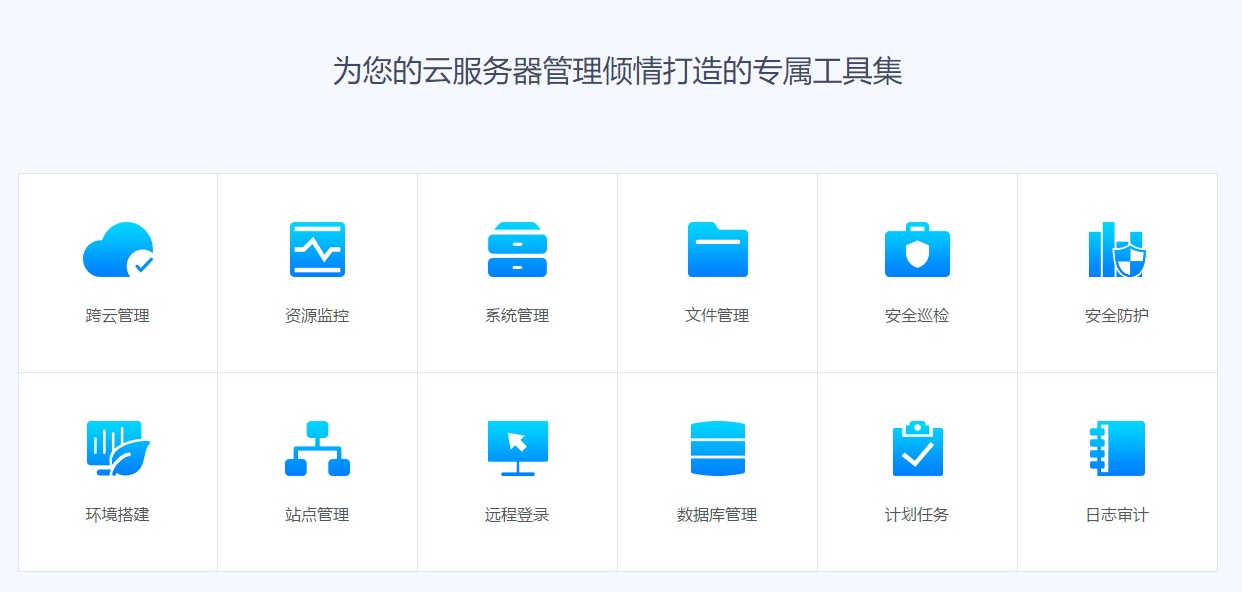This screenshot has width=1242, height=592.
Task: Open the 计划任务 clipboard checkmark icon
Action: [917, 448]
